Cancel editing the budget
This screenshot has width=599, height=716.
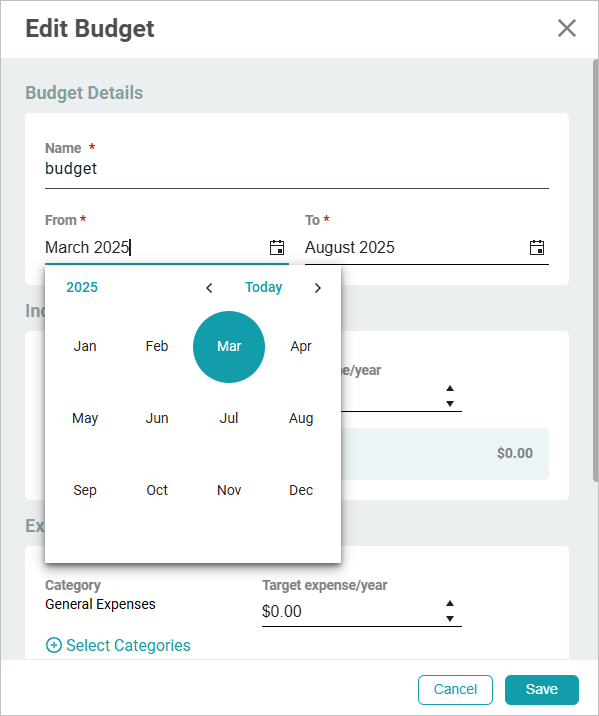455,690
